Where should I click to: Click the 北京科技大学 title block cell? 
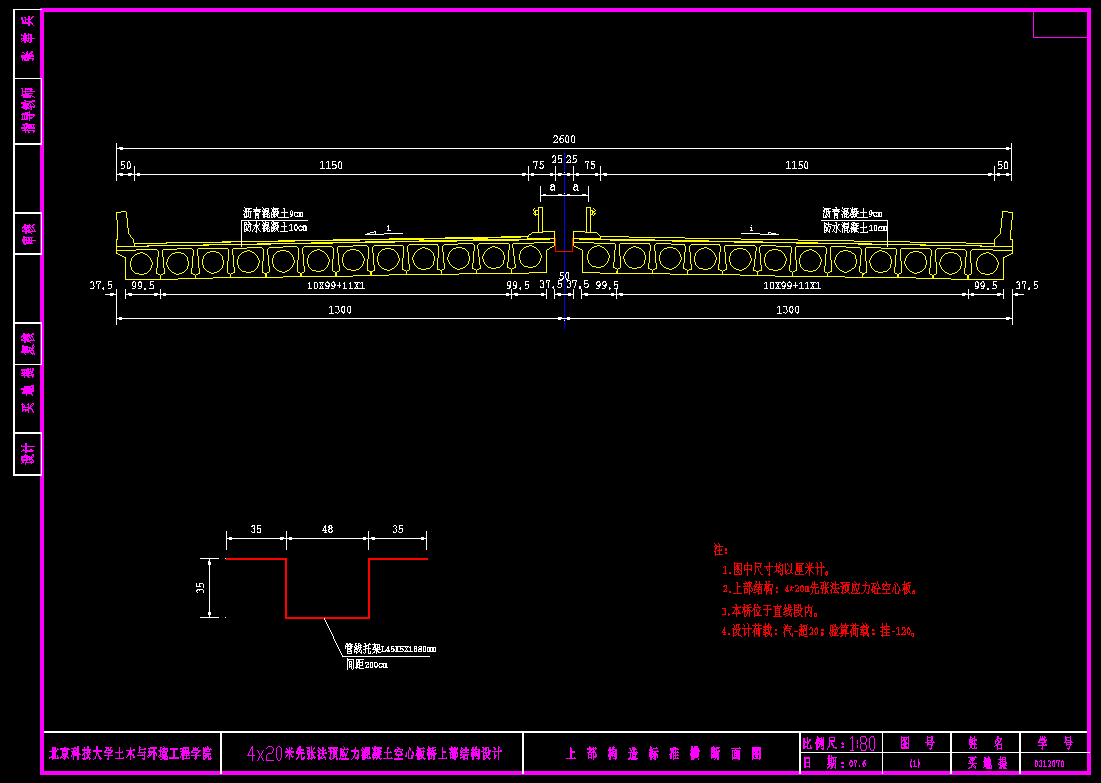(x=131, y=753)
